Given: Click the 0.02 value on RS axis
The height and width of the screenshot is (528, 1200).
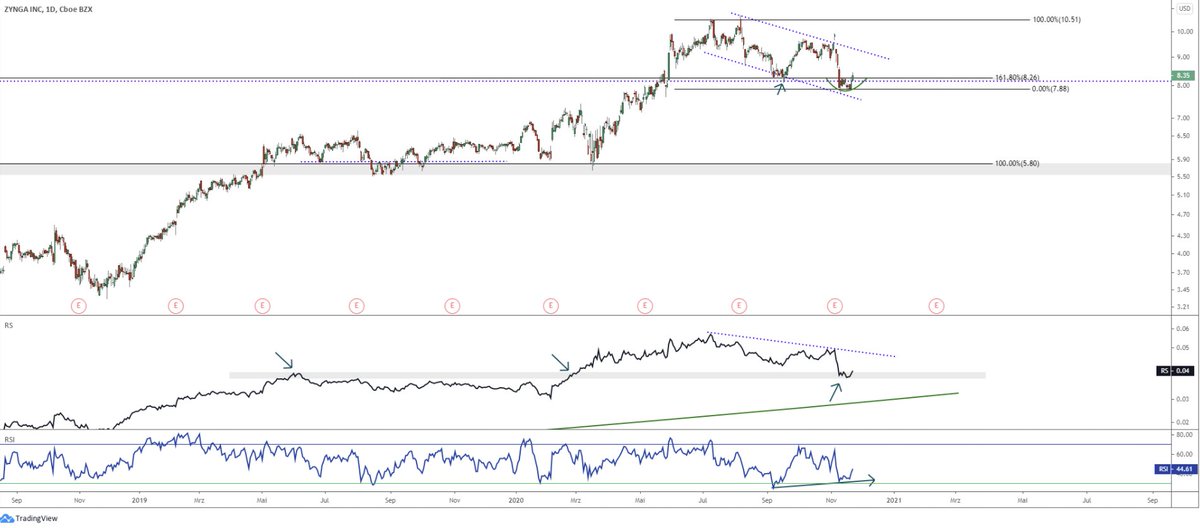Looking at the screenshot, I should (x=1185, y=422).
